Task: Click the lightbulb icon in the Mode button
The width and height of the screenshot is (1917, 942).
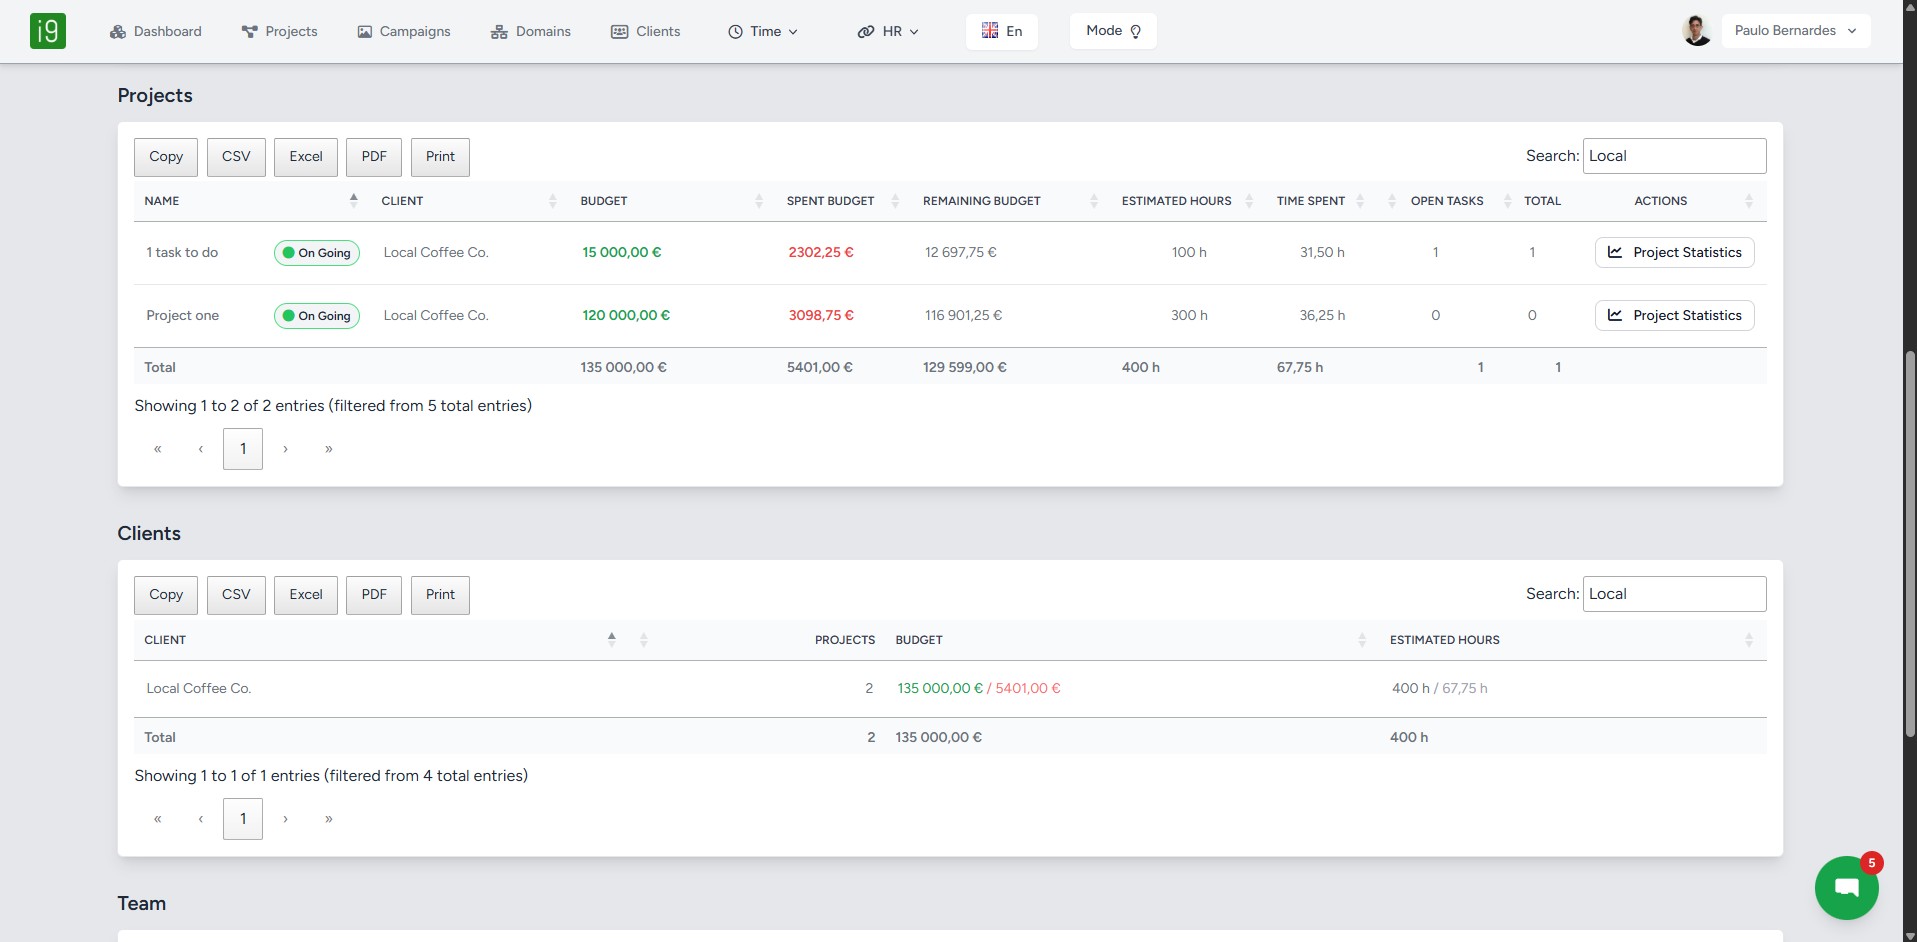Action: coord(1135,31)
